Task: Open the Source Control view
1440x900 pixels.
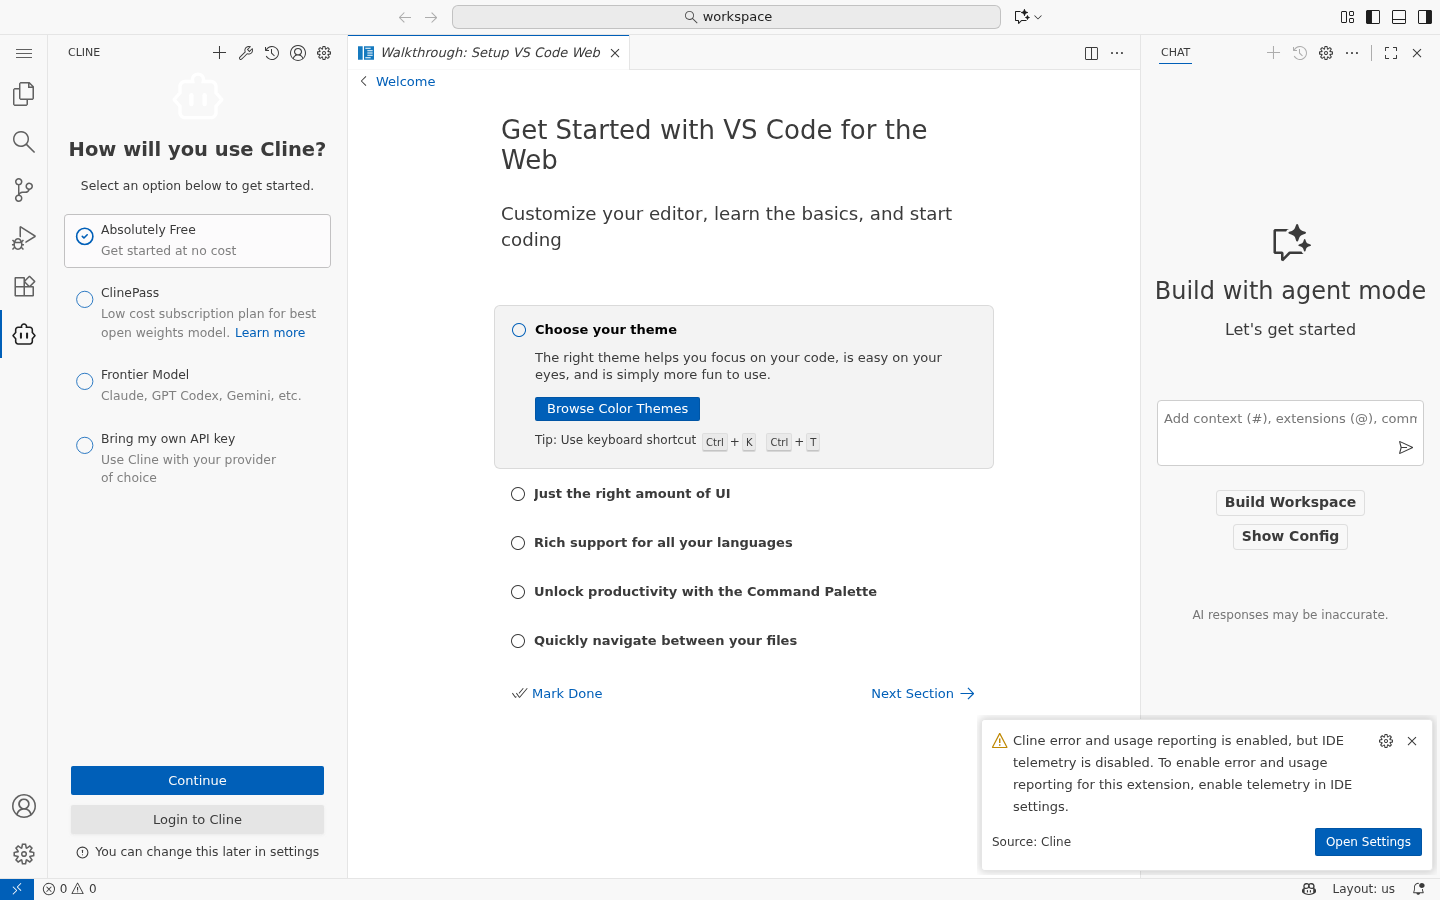Action: (x=24, y=190)
